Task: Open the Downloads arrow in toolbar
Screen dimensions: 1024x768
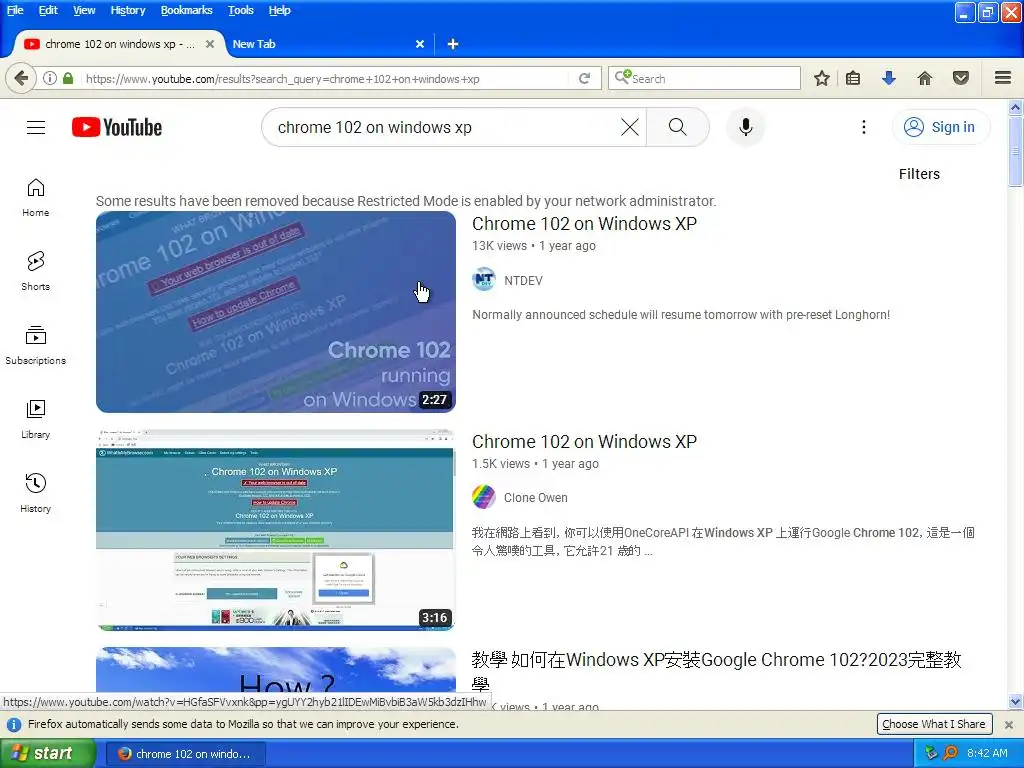Action: point(888,78)
